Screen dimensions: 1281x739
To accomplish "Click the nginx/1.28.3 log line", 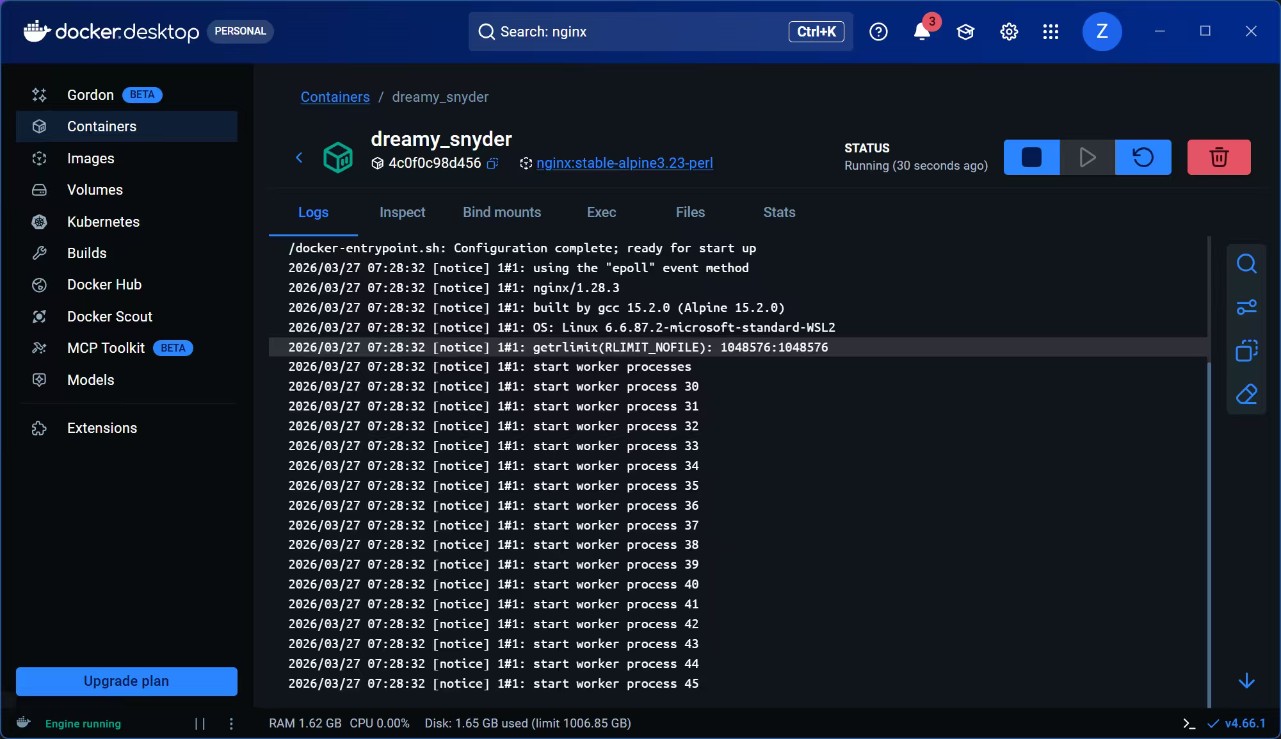I will (738, 288).
